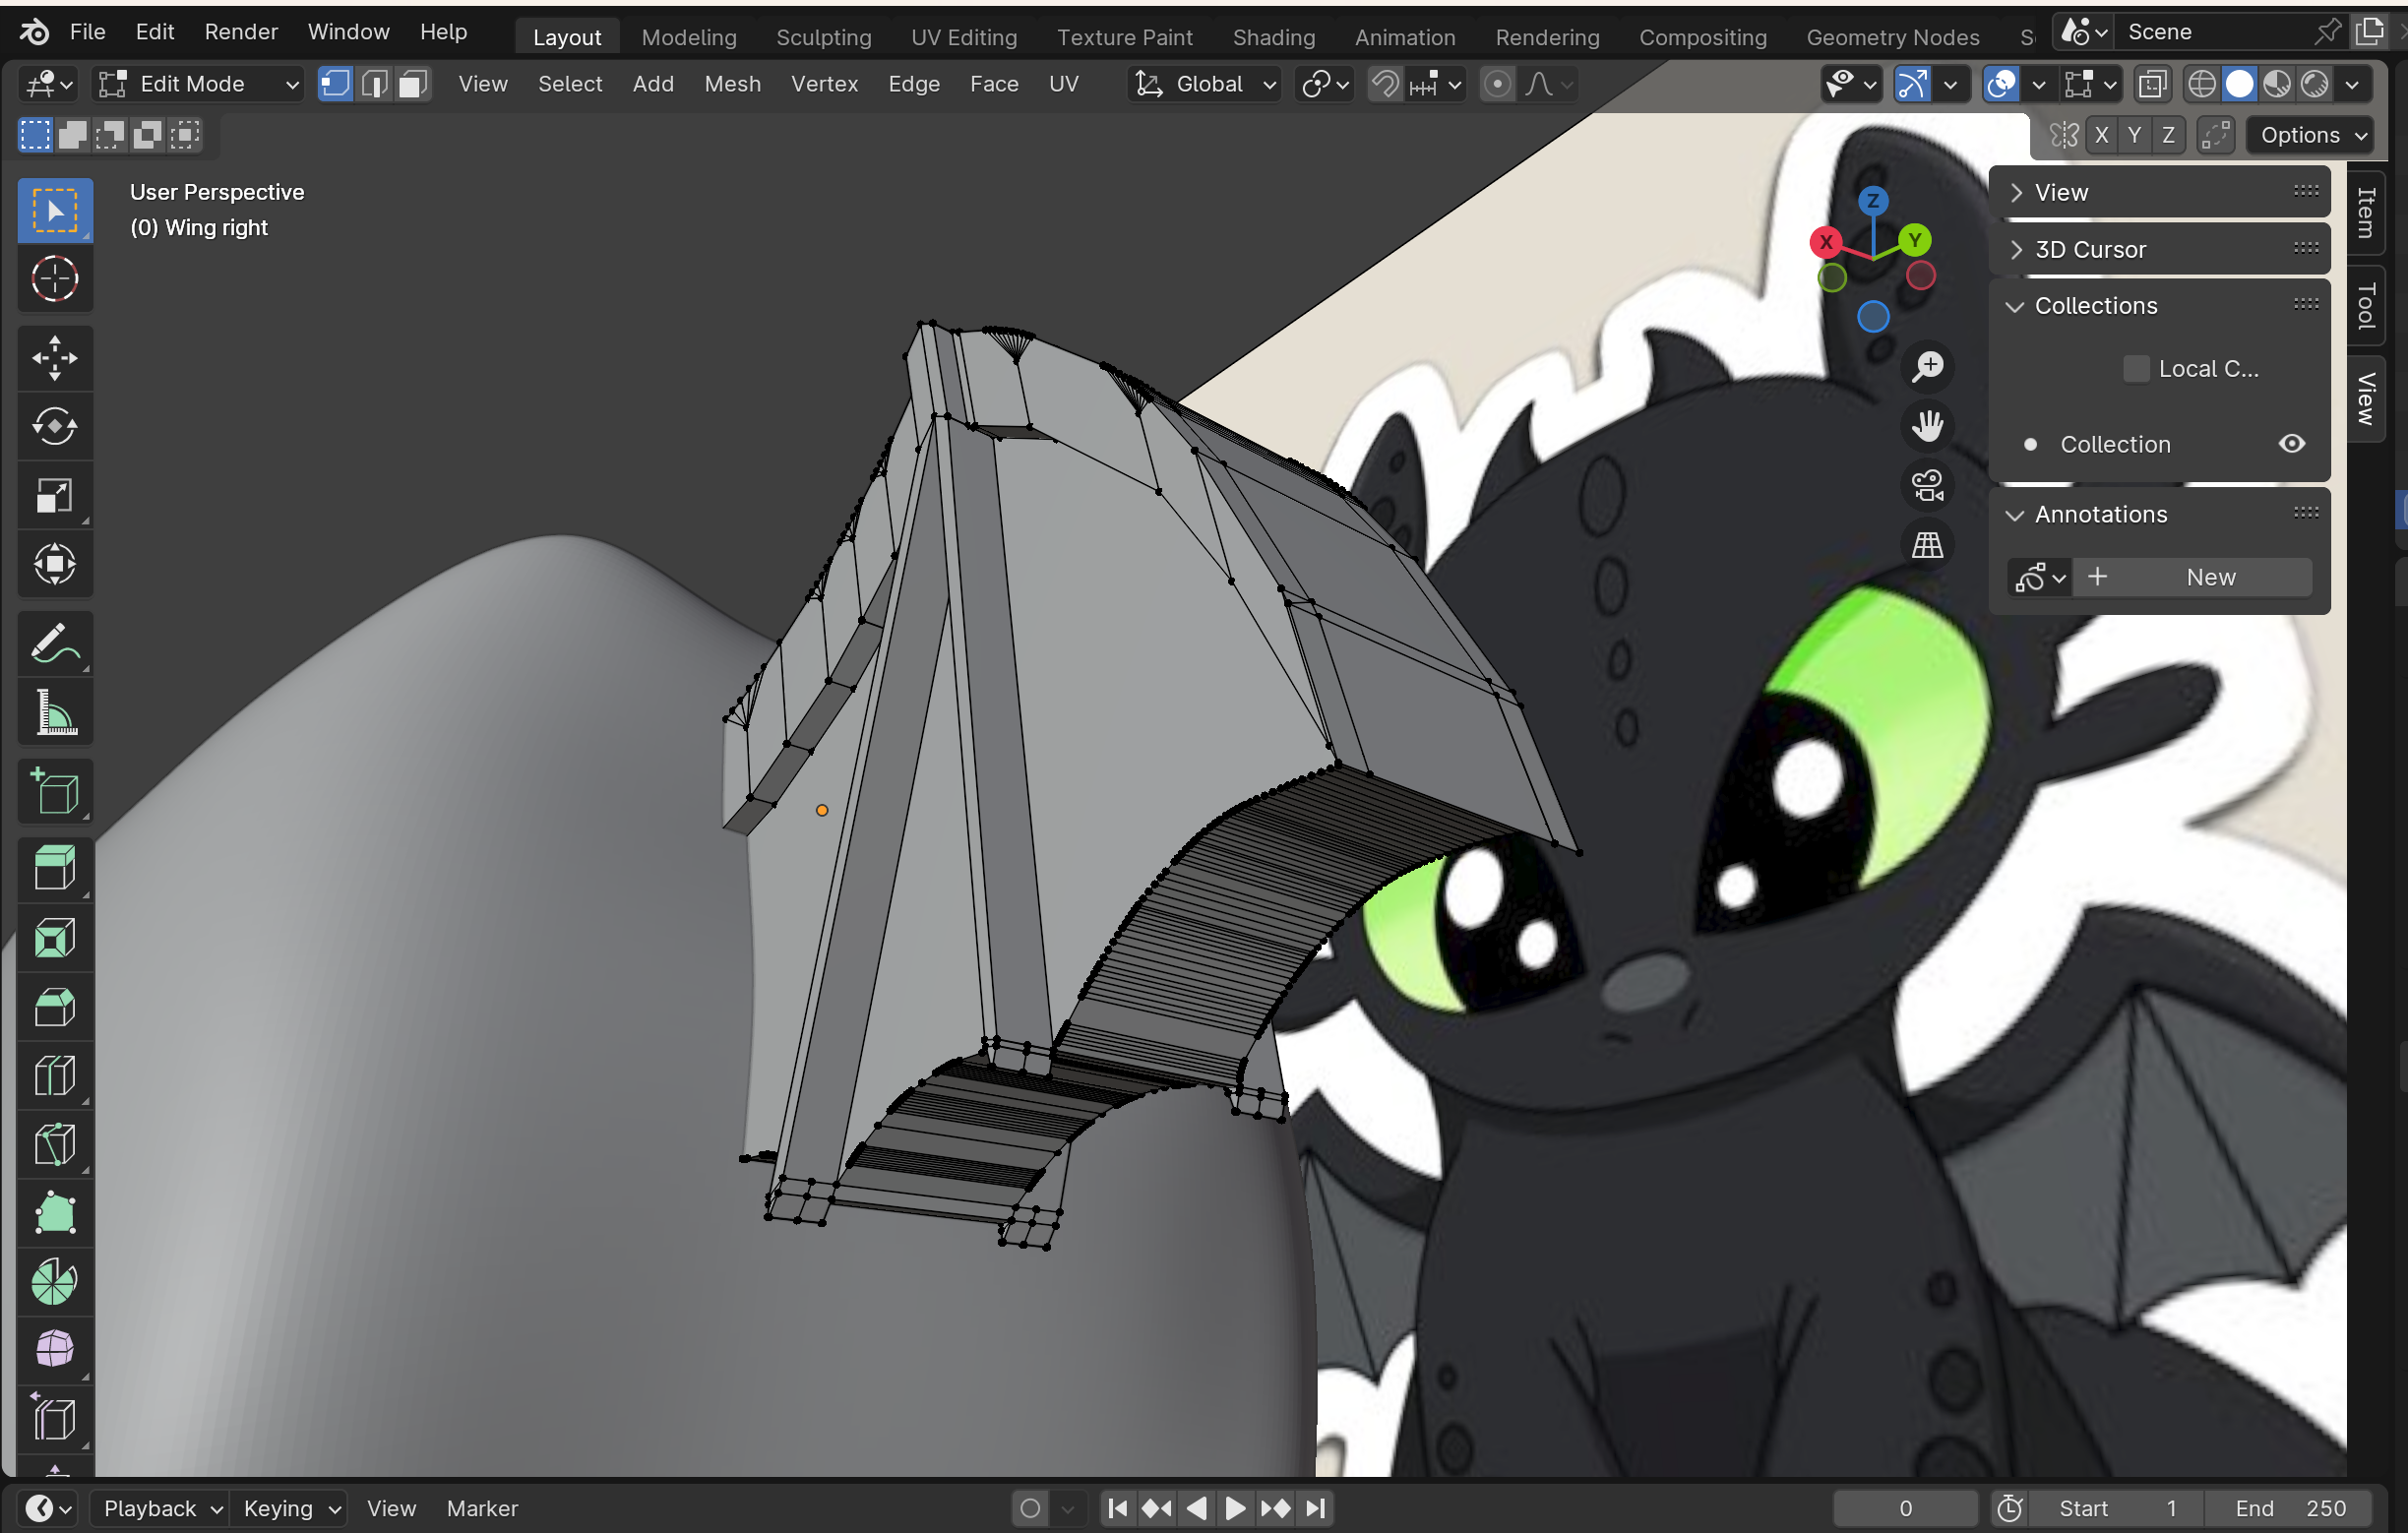Activate the Loop Cut tool
2408x1533 pixels.
pos(55,1076)
